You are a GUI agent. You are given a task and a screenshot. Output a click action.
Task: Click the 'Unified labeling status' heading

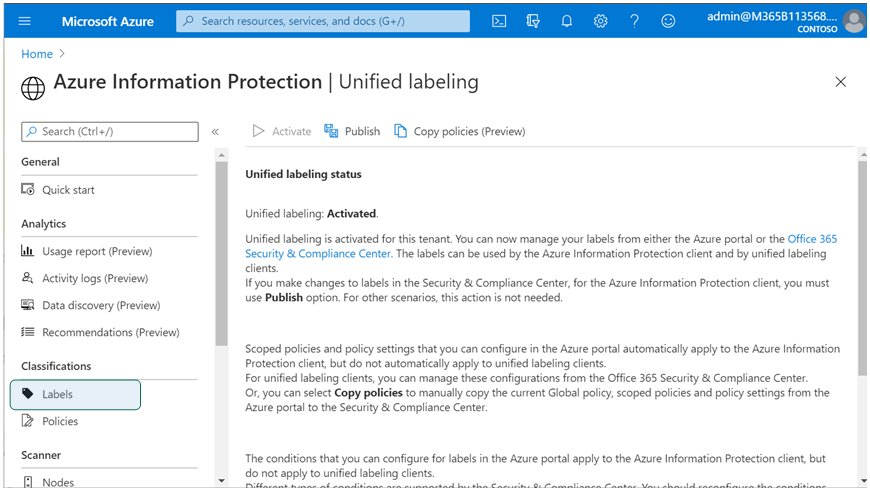(x=304, y=174)
